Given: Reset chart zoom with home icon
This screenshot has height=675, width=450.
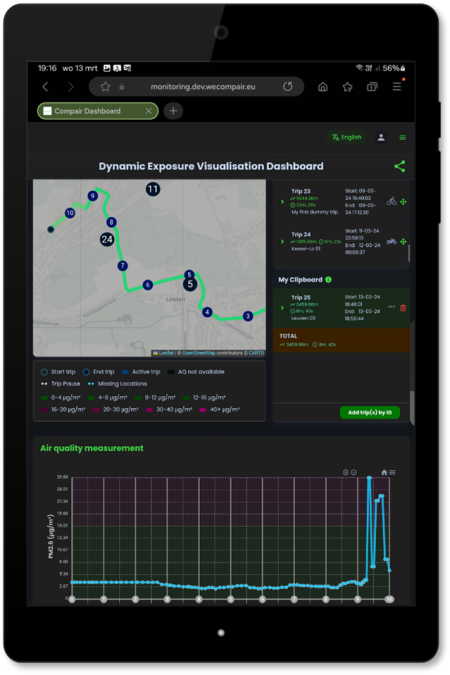Looking at the screenshot, I should pos(384,472).
